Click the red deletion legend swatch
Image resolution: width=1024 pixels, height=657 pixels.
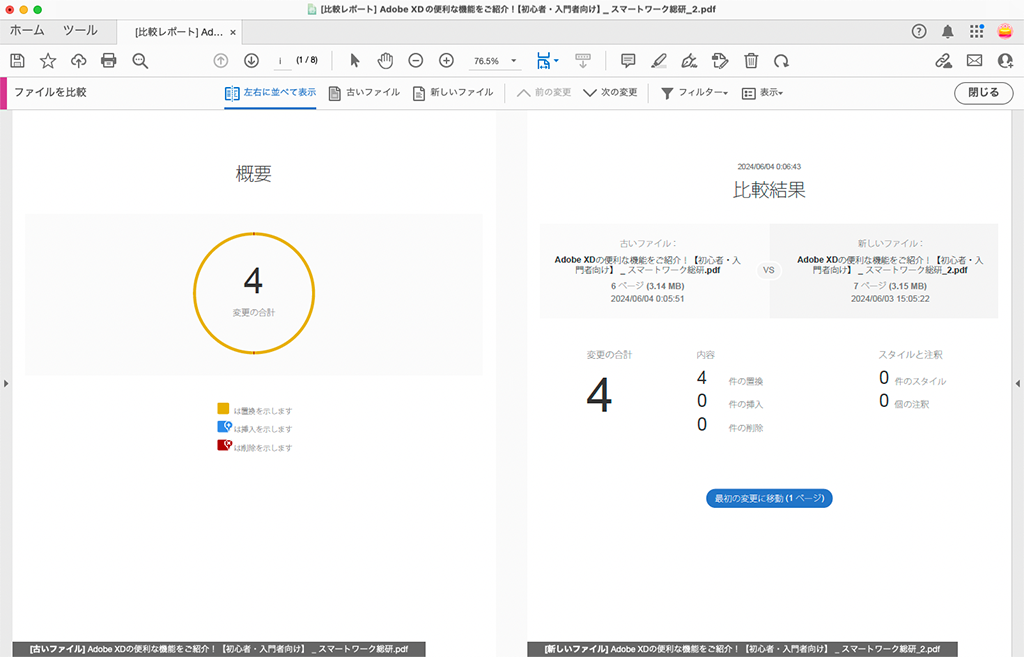[224, 445]
